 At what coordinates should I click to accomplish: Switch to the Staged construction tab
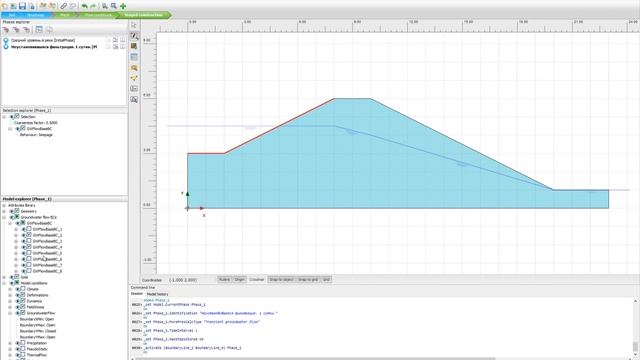143,15
